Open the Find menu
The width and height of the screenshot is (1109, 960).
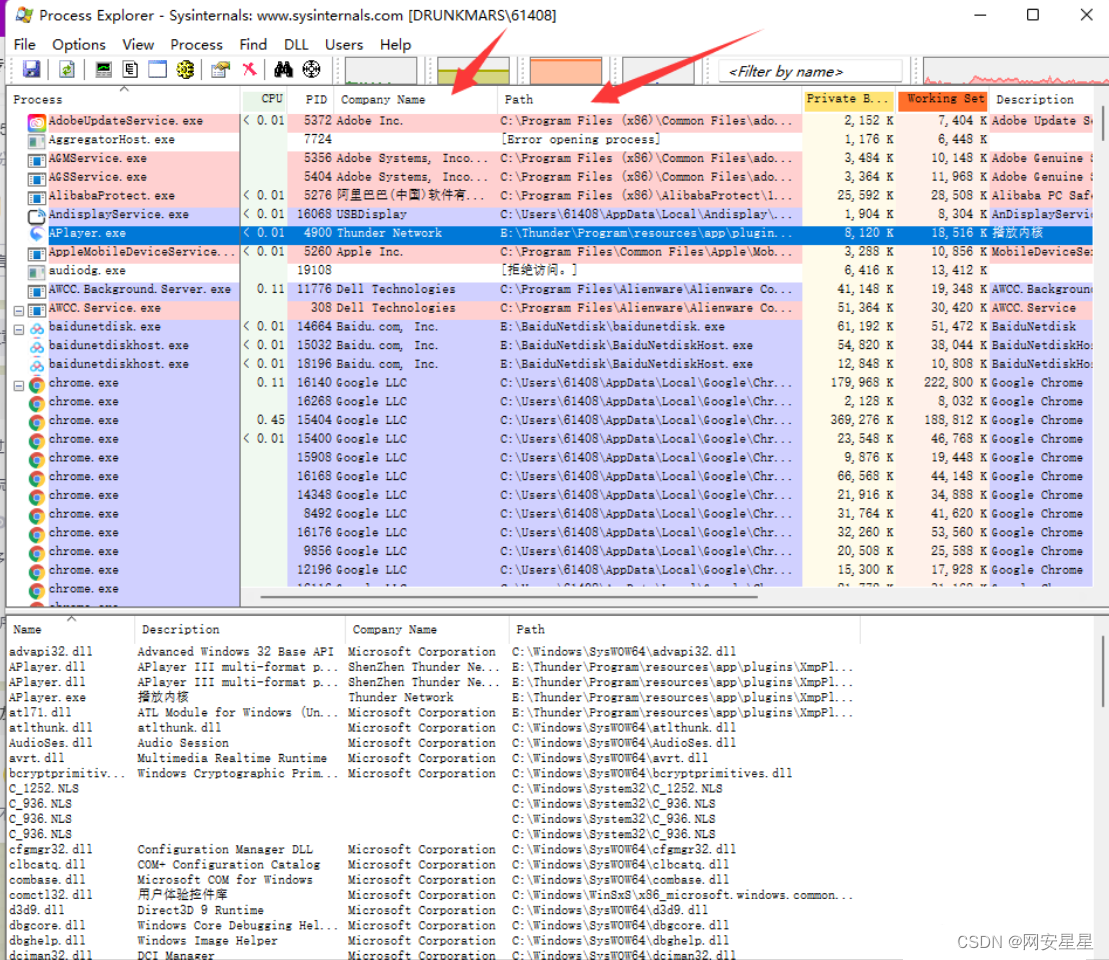253,45
